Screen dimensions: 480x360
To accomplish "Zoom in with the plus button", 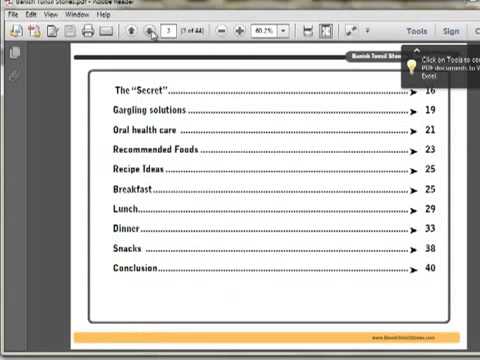I will click(239, 31).
